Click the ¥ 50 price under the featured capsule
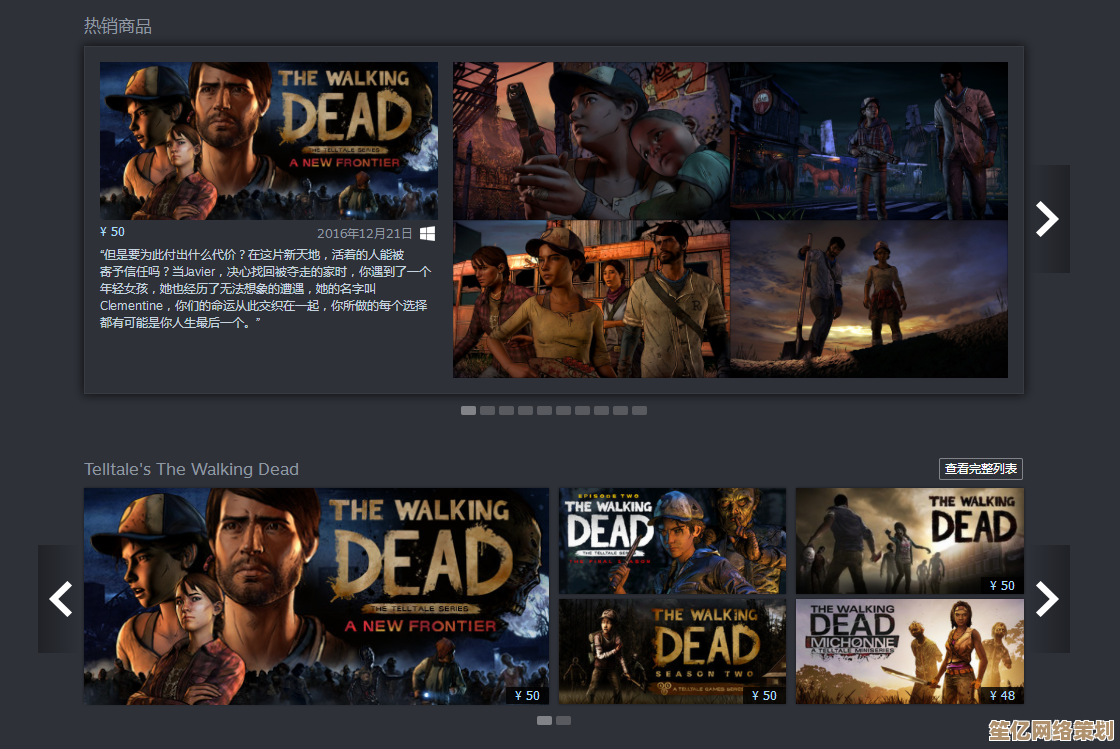Image resolution: width=1120 pixels, height=749 pixels. pos(112,232)
